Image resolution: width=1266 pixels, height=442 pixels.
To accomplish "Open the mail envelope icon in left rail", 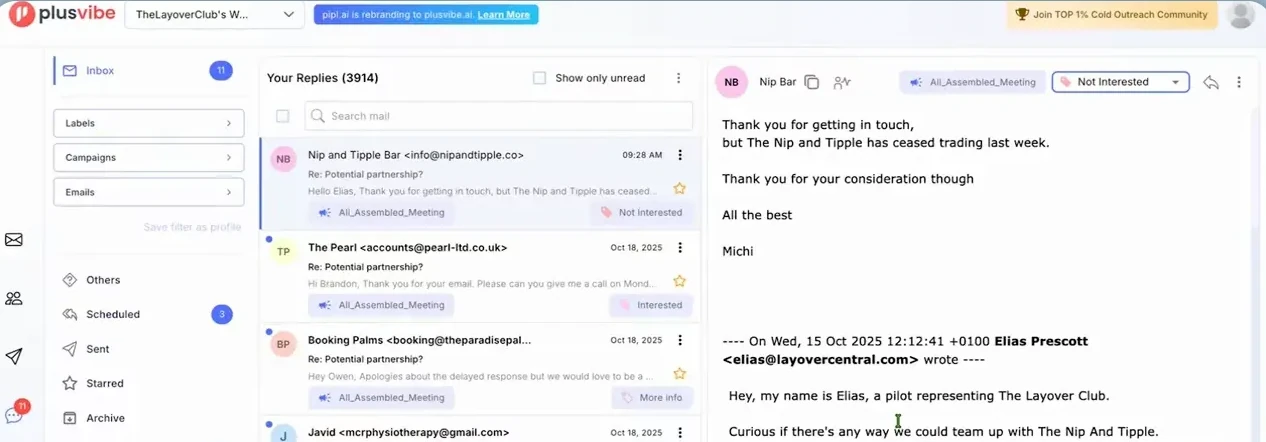I will pyautogui.click(x=14, y=240).
